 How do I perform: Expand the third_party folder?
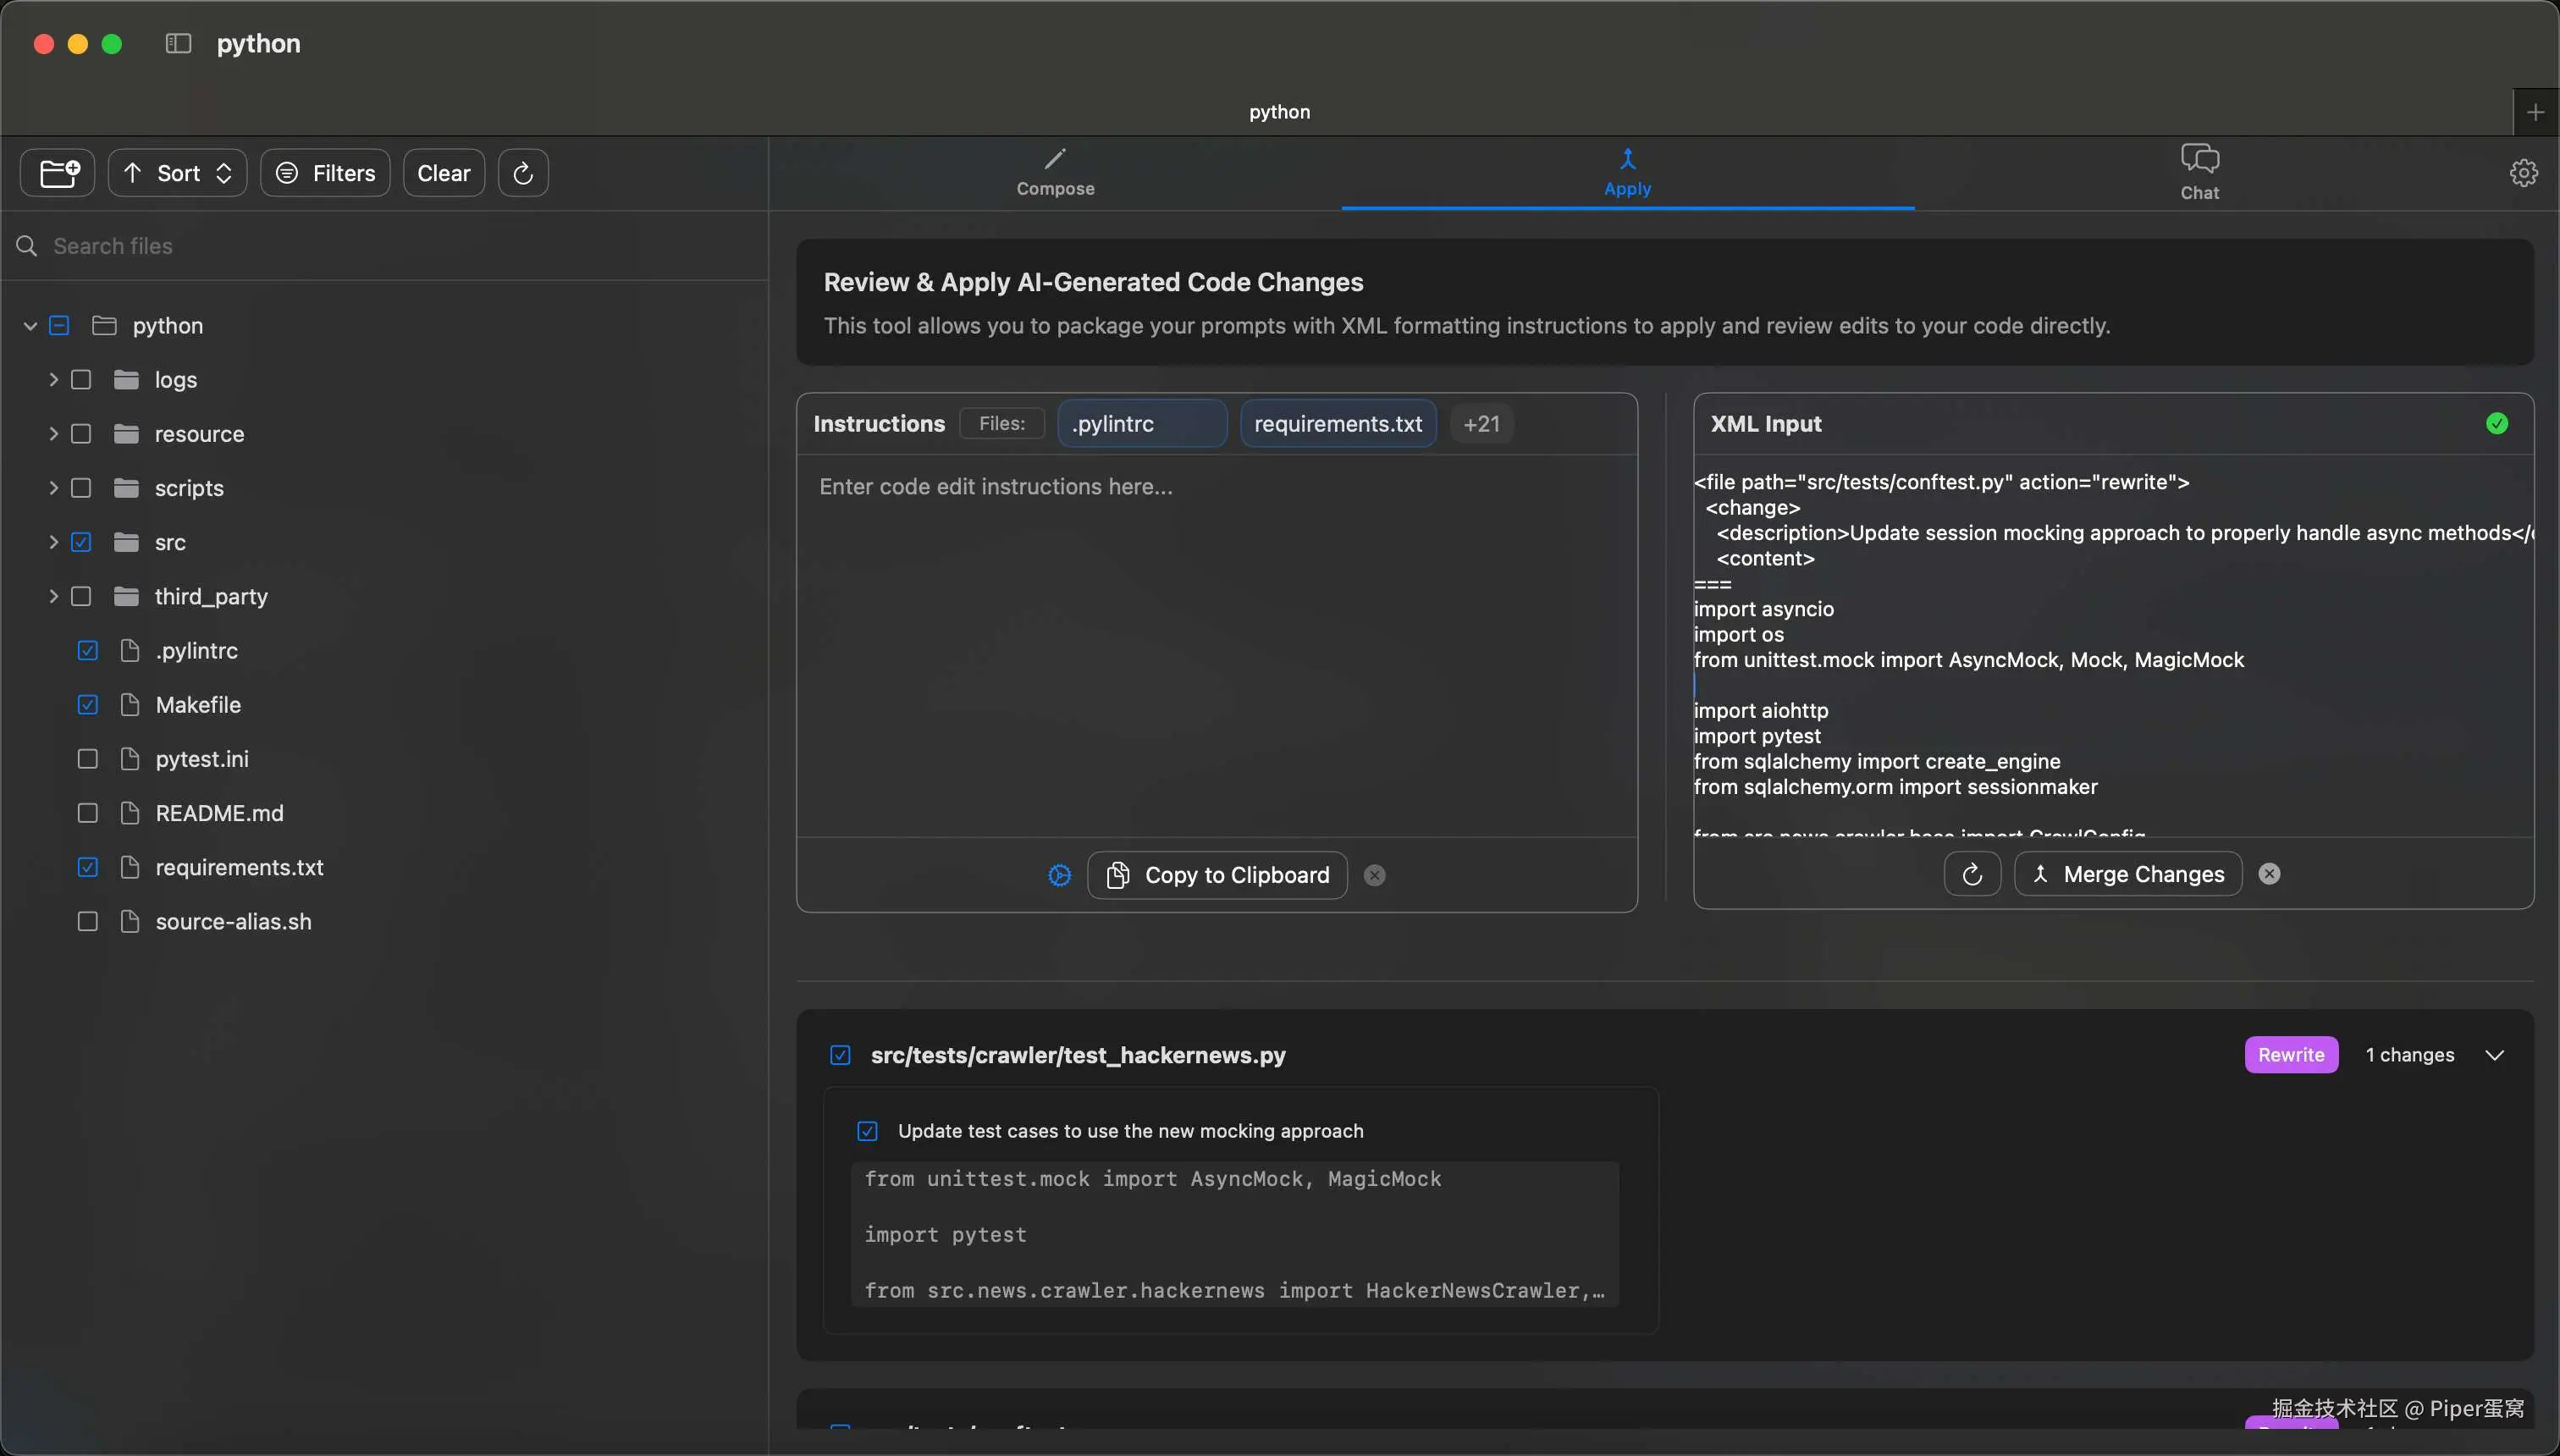[x=53, y=597]
